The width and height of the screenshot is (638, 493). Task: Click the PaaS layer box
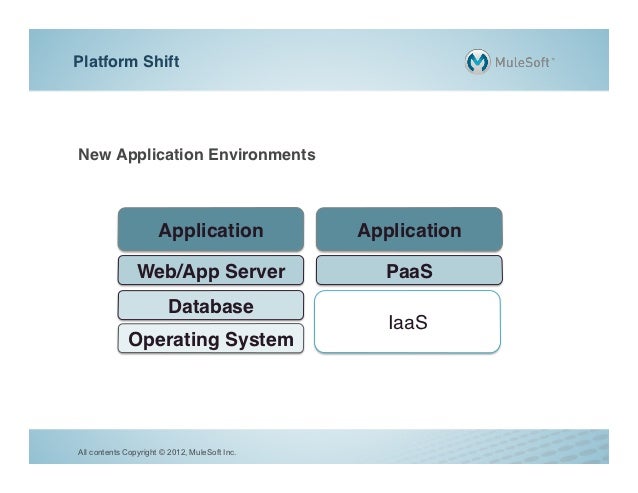click(x=409, y=270)
